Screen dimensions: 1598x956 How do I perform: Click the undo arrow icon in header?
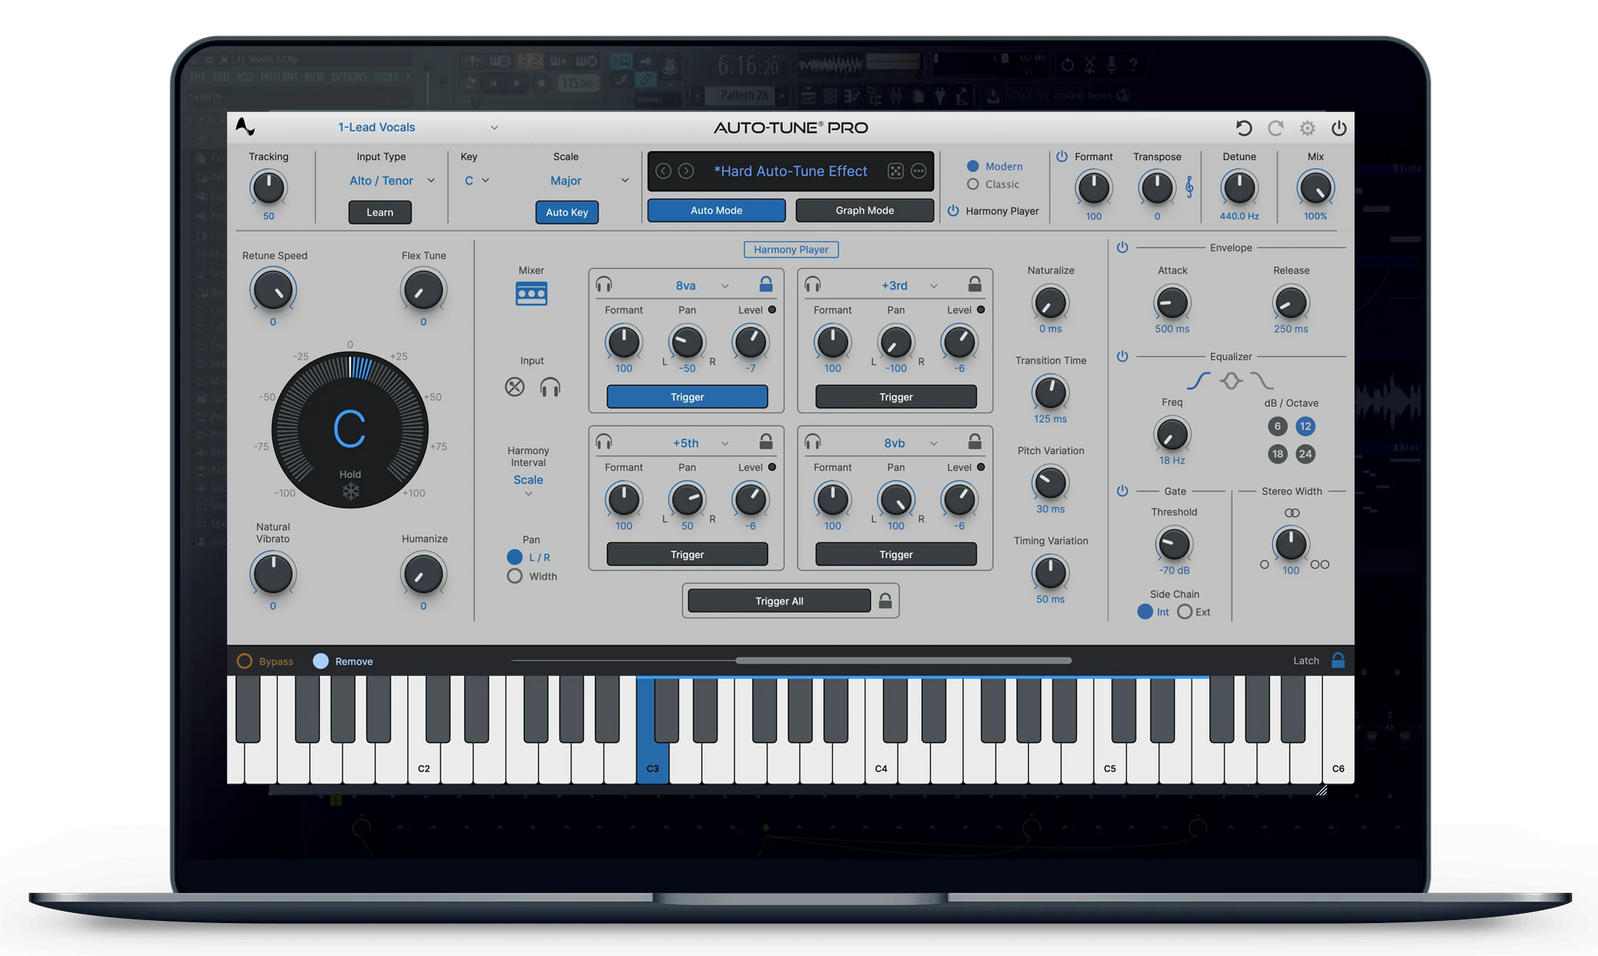point(1243,128)
